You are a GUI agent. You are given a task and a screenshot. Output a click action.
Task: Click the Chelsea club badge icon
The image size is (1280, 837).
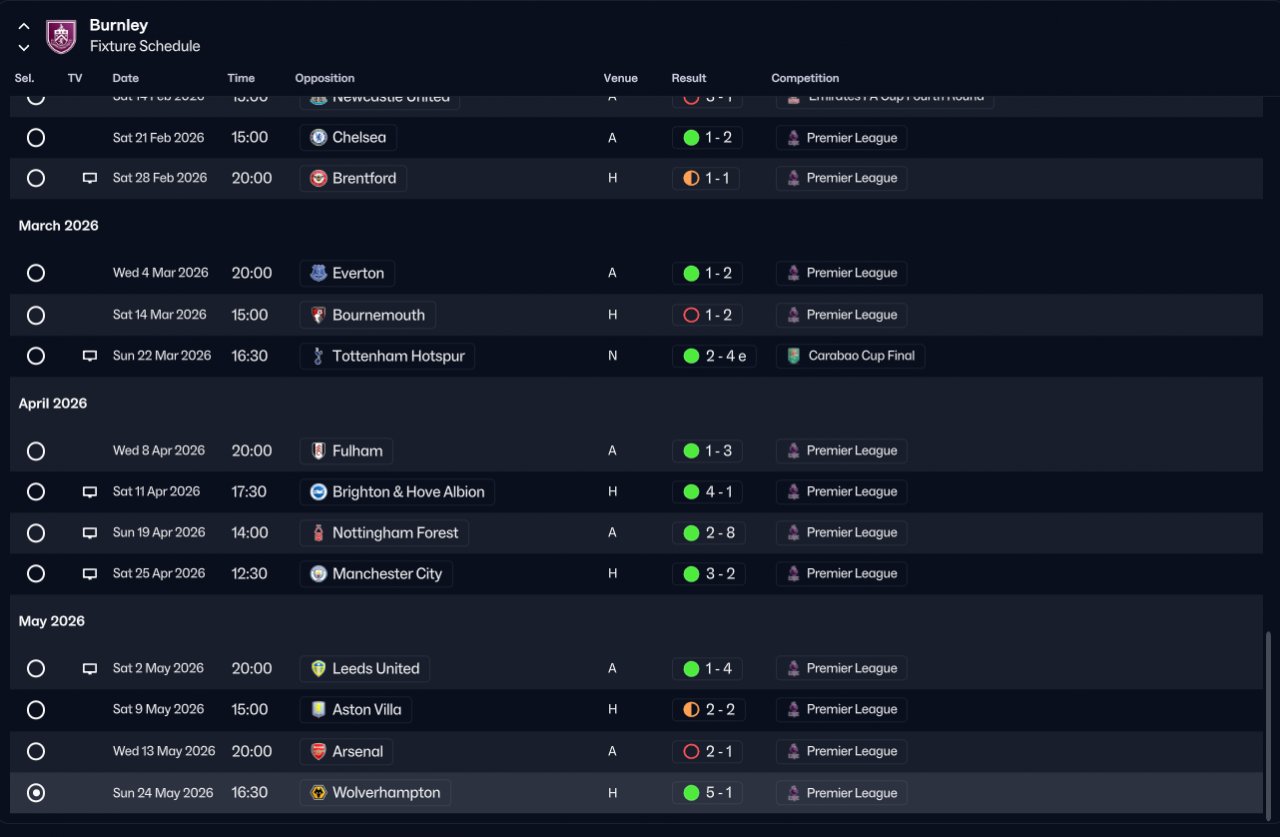click(x=318, y=137)
